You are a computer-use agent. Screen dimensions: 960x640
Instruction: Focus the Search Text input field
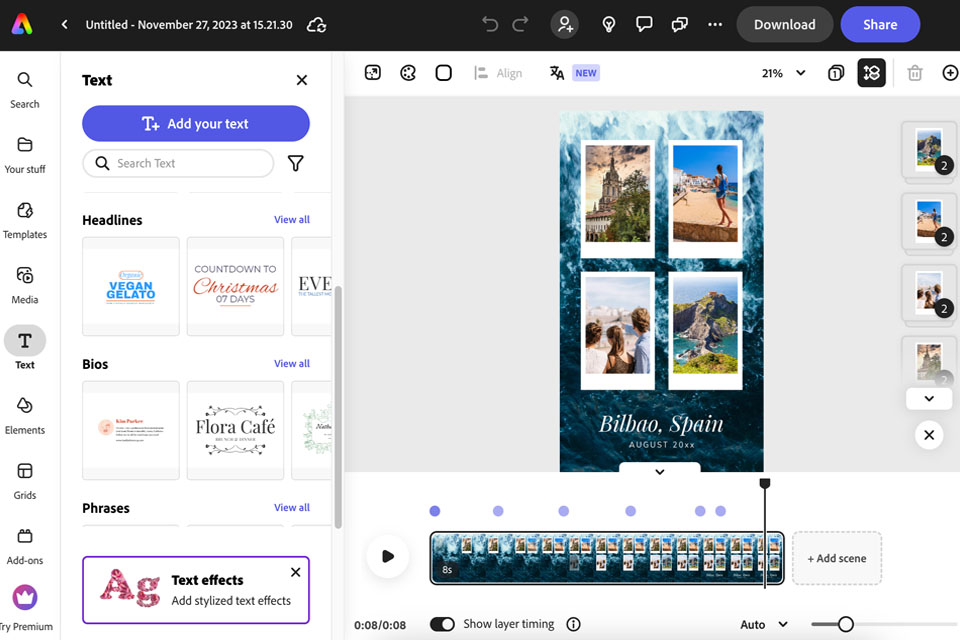click(x=178, y=164)
